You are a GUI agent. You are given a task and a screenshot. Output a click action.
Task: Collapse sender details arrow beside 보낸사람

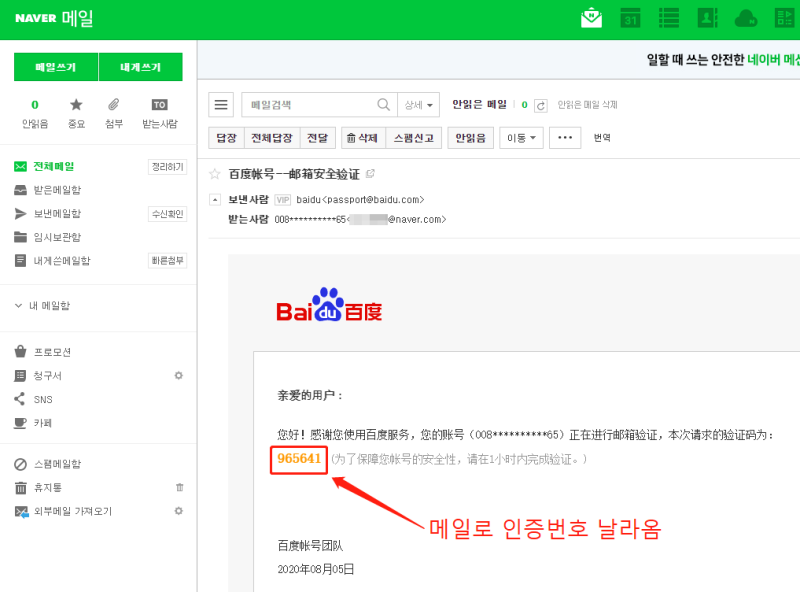tap(215, 200)
